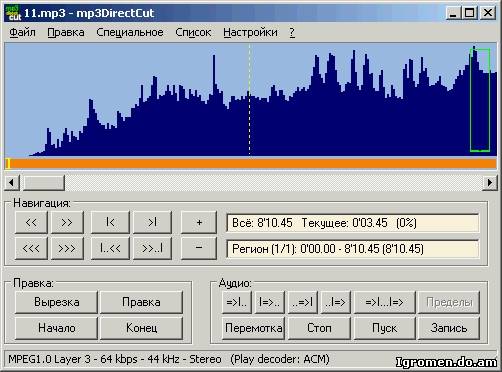The height and width of the screenshot is (372, 502).
Task: Click the green volume level box in the waveform
Action: (x=480, y=100)
